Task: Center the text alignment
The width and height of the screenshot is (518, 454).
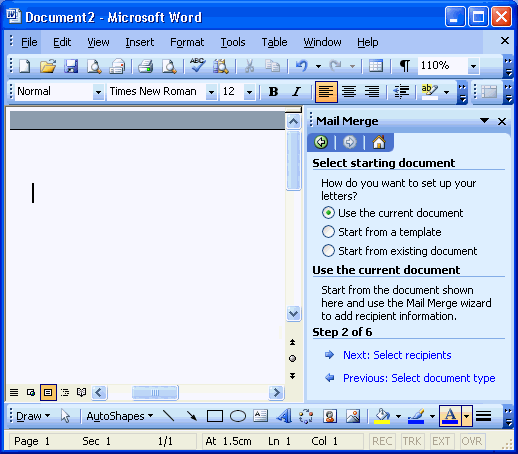Action: click(349, 91)
